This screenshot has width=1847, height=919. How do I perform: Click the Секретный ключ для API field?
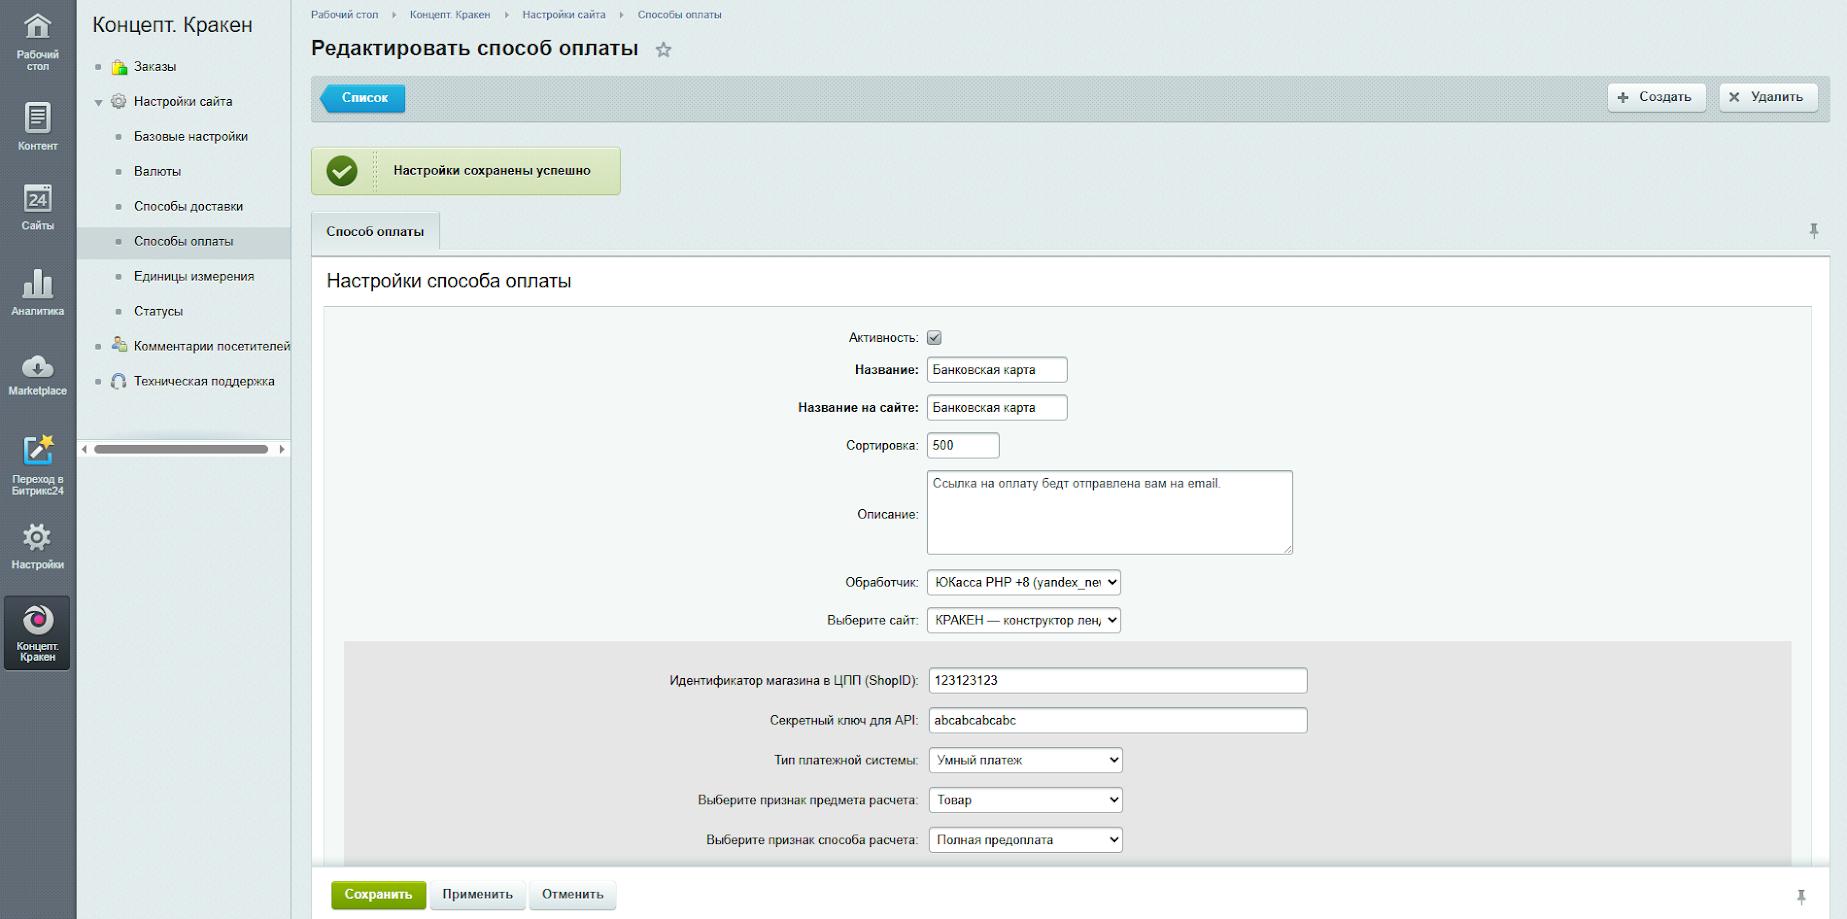1117,720
